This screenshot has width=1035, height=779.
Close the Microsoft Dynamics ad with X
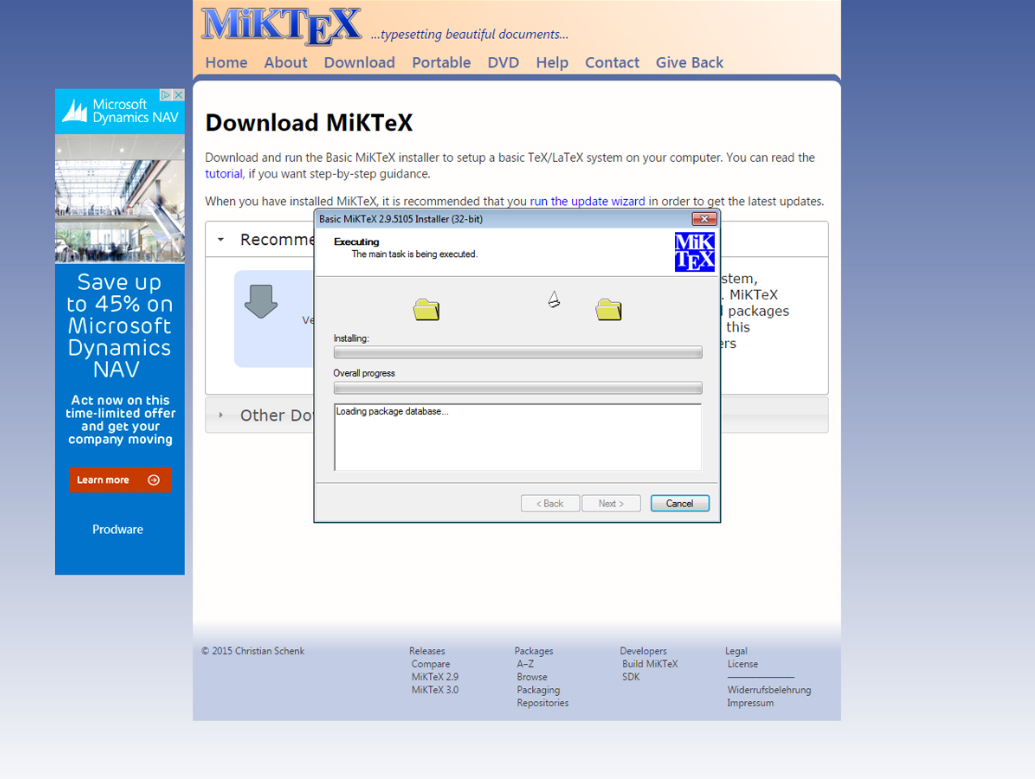coord(179,95)
